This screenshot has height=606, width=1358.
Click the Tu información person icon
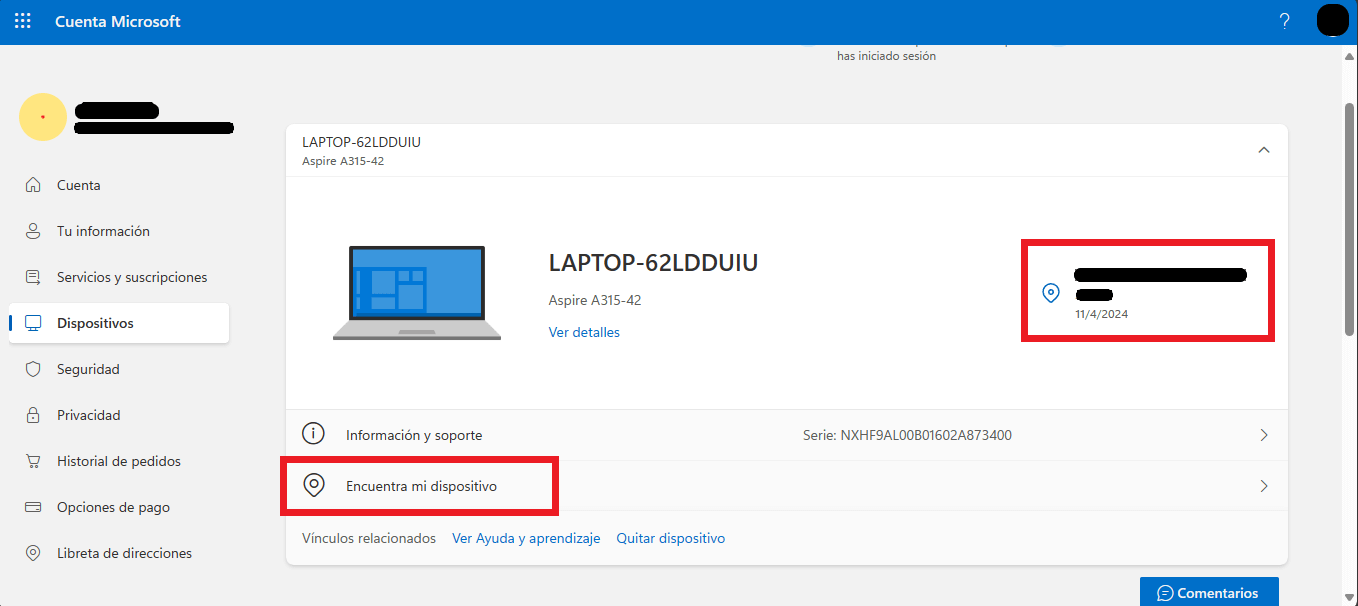[x=33, y=231]
